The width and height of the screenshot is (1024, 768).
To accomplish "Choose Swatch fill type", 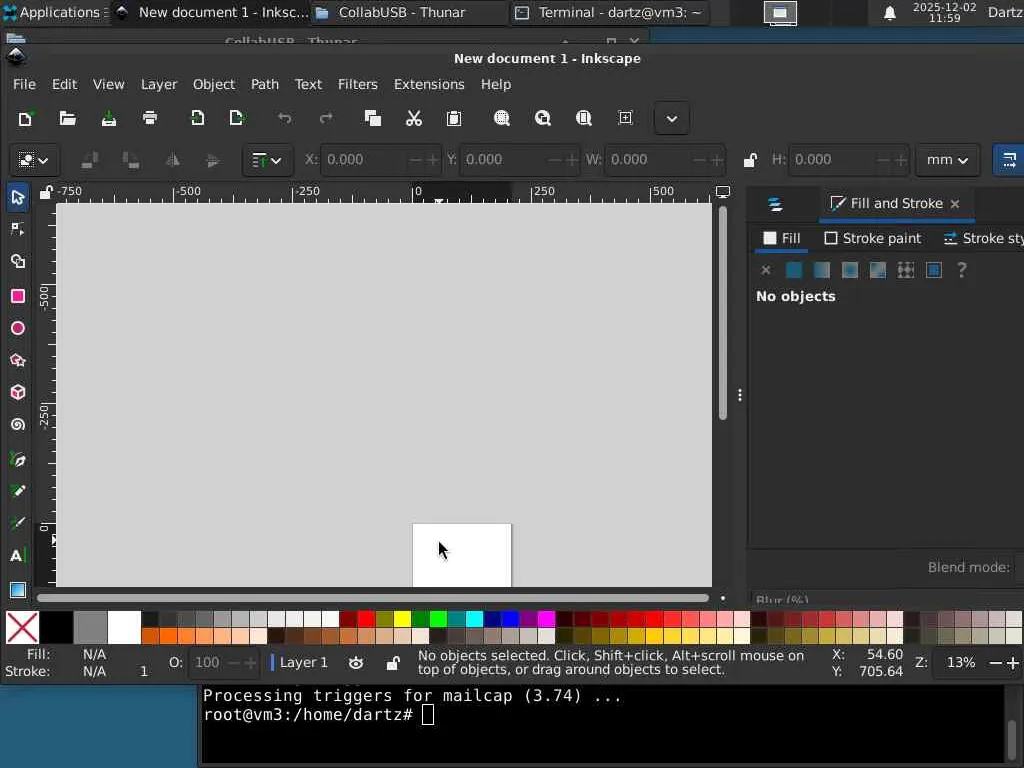I will (934, 270).
